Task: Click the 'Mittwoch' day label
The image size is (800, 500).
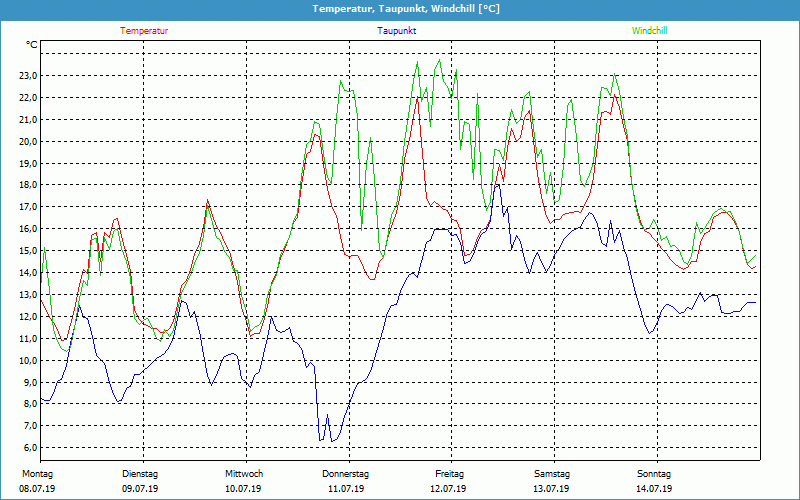Action: pyautogui.click(x=244, y=474)
